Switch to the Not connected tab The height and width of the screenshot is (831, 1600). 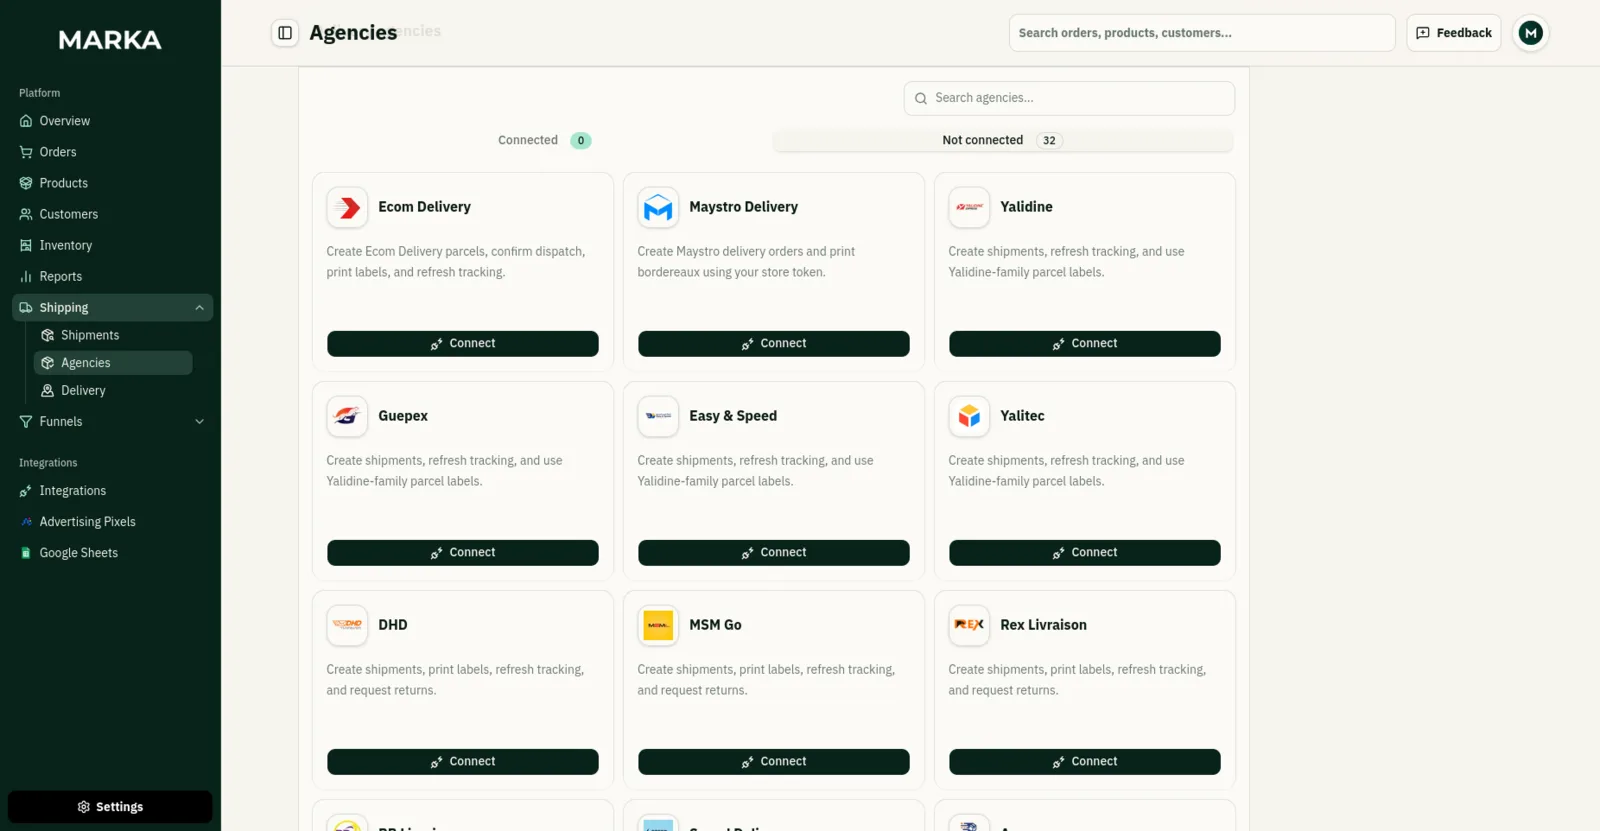click(1003, 141)
